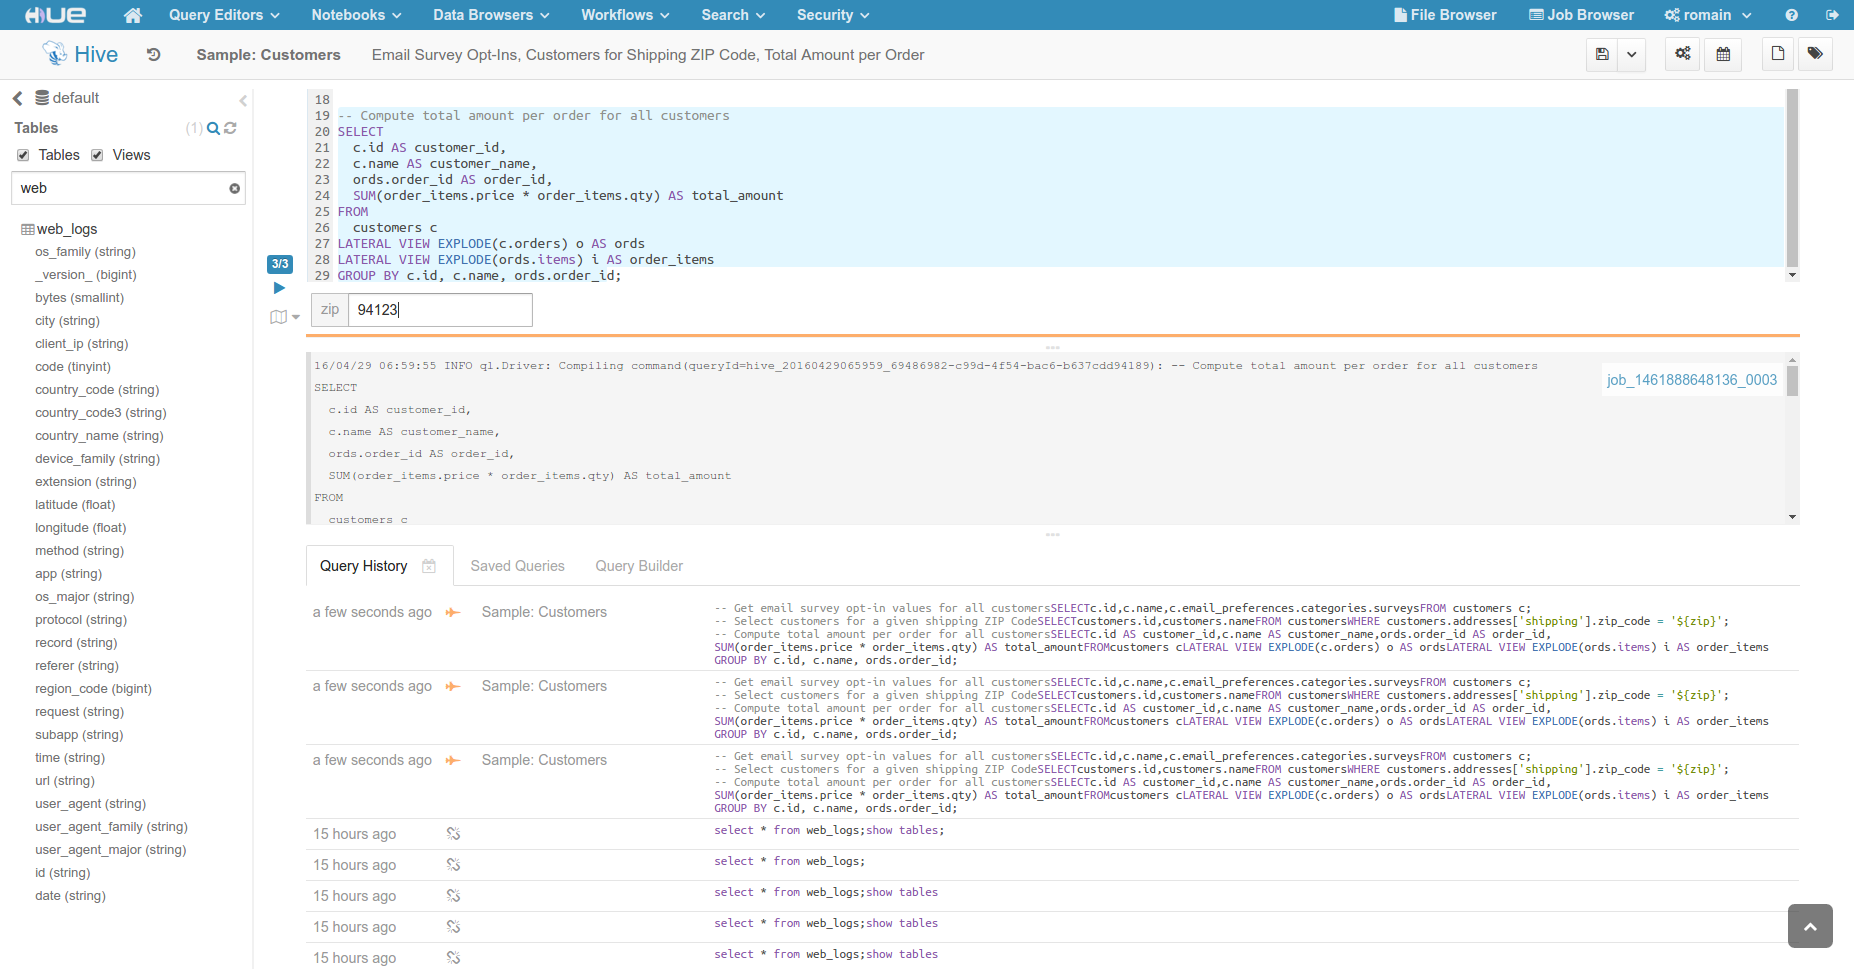The width and height of the screenshot is (1854, 969).
Task: Open the Query Editors dropdown menu
Action: 223,15
